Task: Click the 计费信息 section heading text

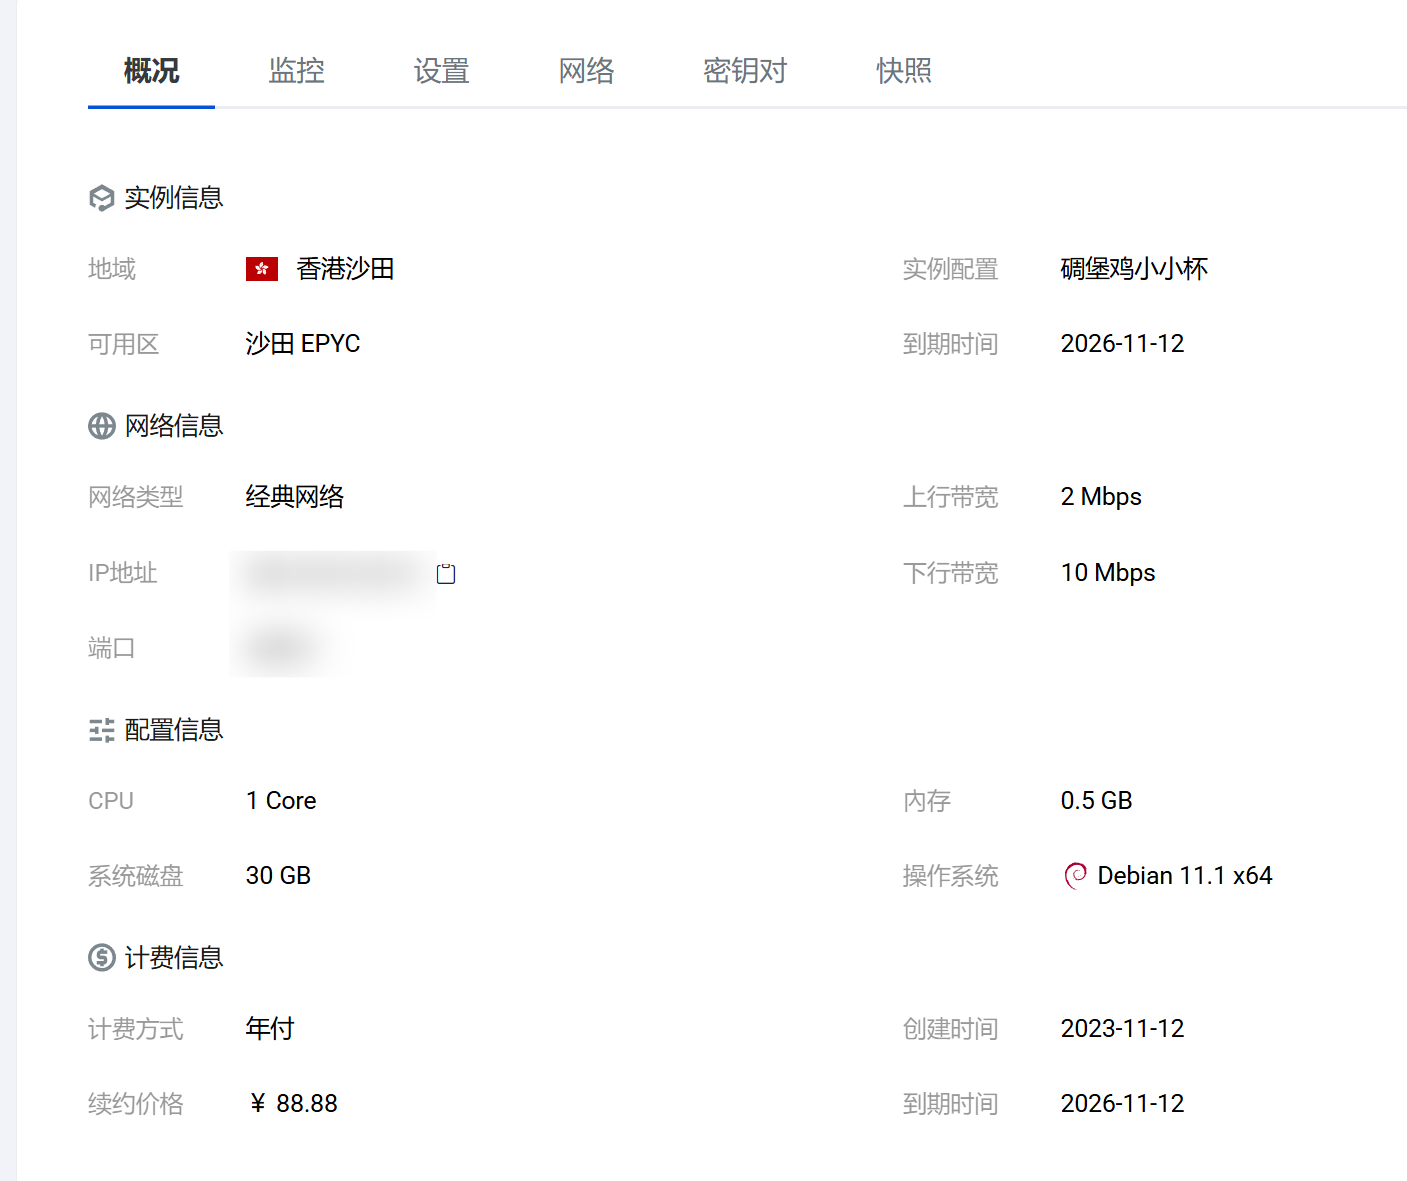Action: (174, 958)
